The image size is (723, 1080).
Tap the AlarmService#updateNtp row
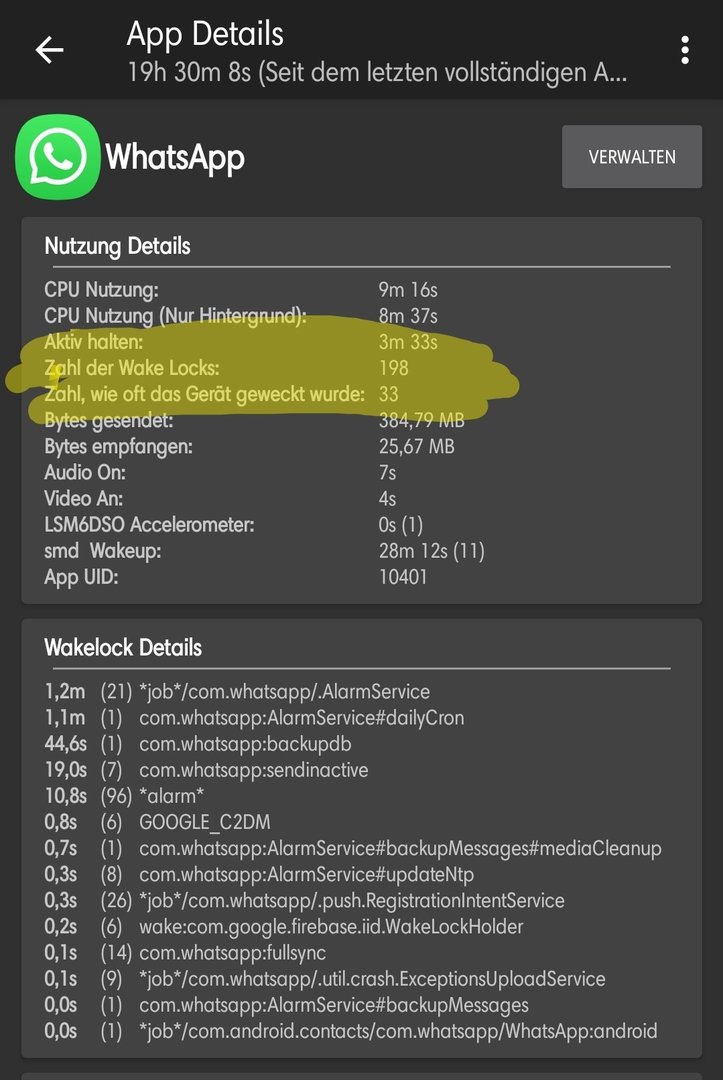[260, 875]
